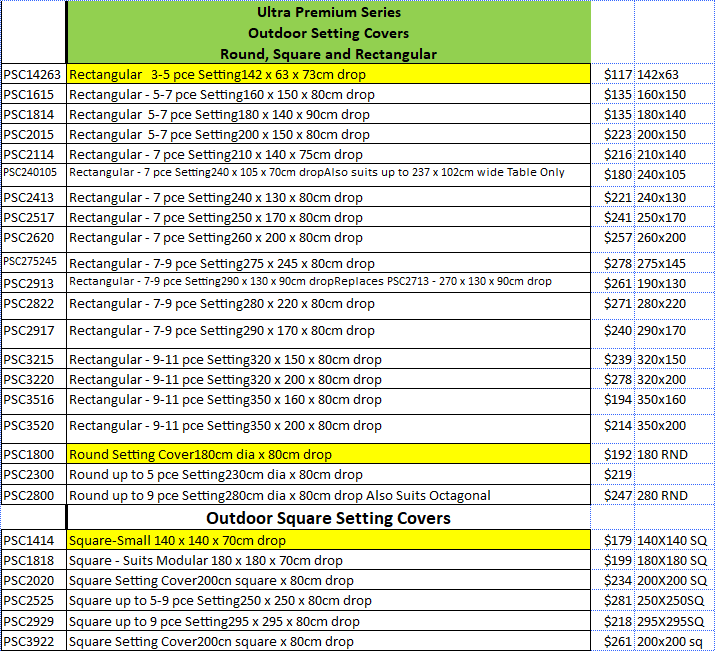Select the 190x130 size cell
This screenshot has height=655, width=716.
(674, 283)
